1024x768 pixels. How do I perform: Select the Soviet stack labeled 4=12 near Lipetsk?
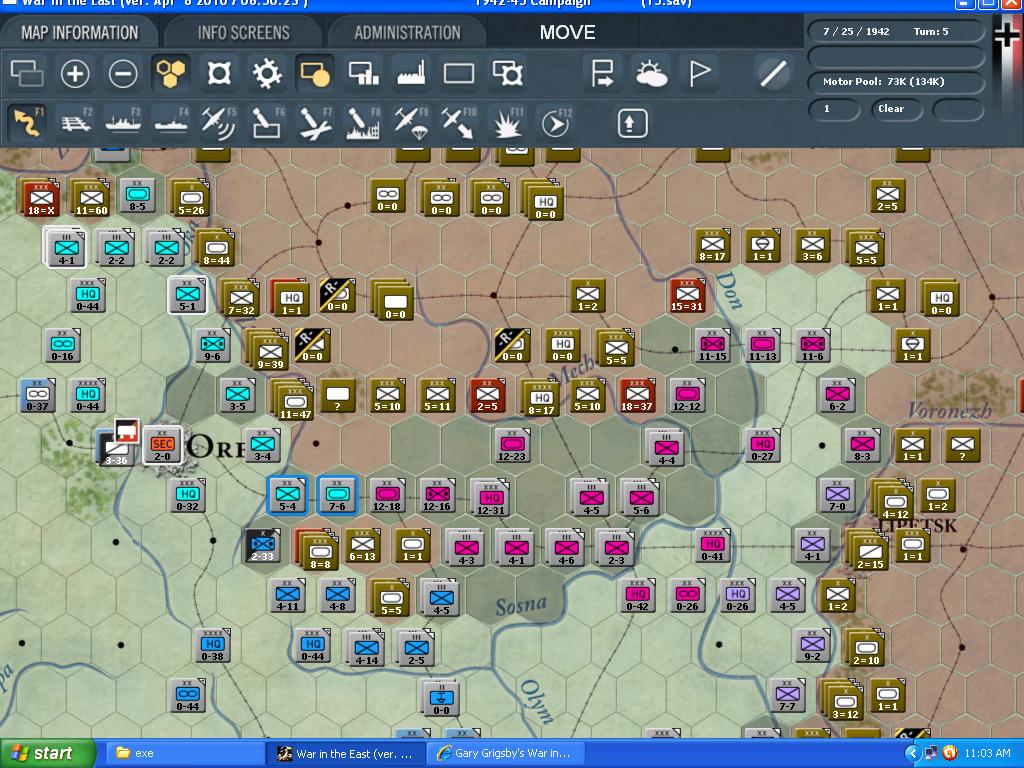tap(893, 500)
